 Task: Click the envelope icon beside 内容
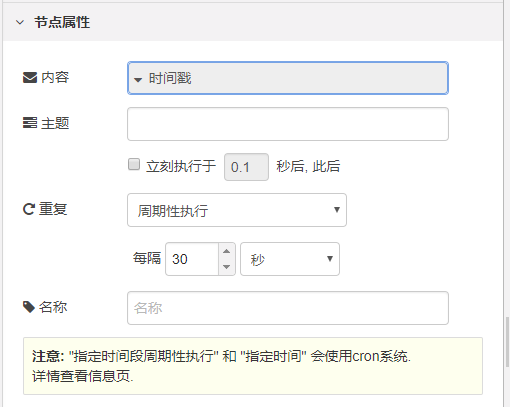(x=30, y=78)
